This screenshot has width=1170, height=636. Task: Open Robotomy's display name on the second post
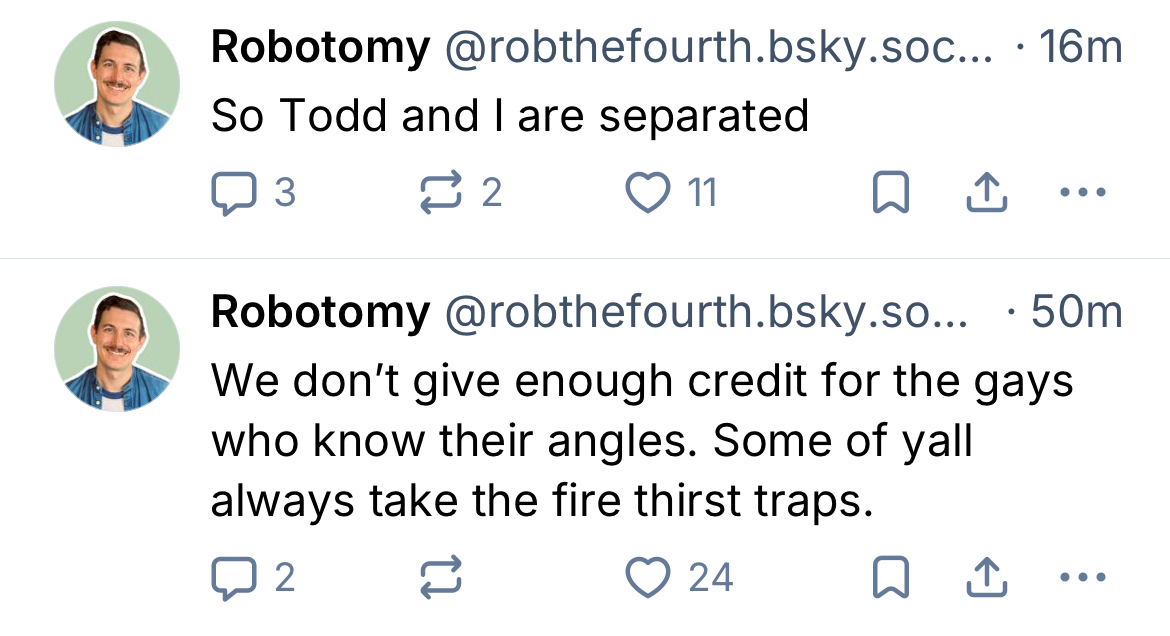click(x=320, y=314)
